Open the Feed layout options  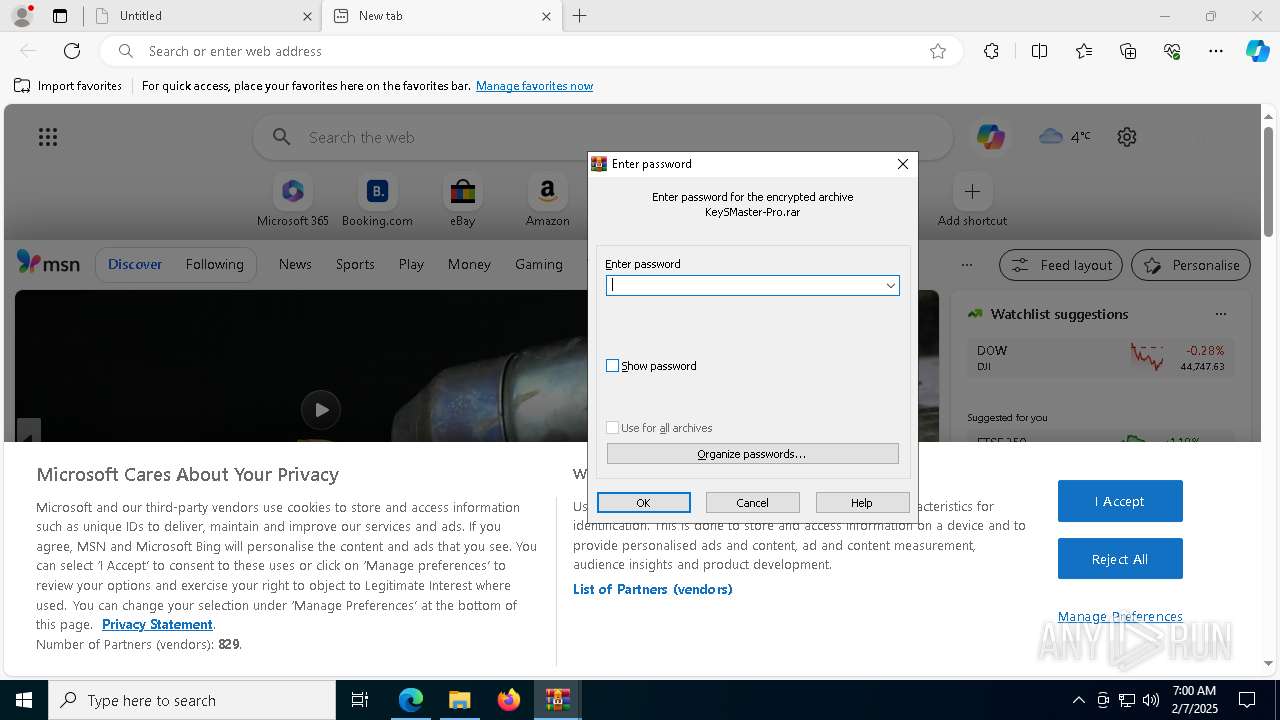coord(1061,265)
